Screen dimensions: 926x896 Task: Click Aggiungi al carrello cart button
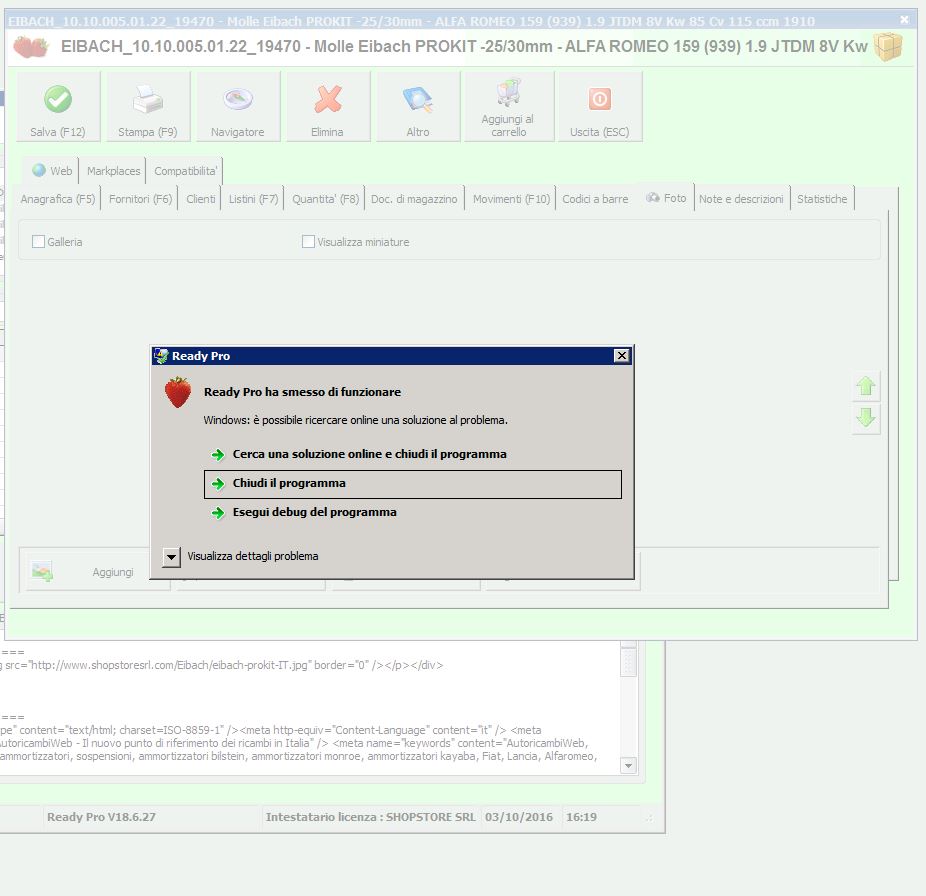point(508,106)
